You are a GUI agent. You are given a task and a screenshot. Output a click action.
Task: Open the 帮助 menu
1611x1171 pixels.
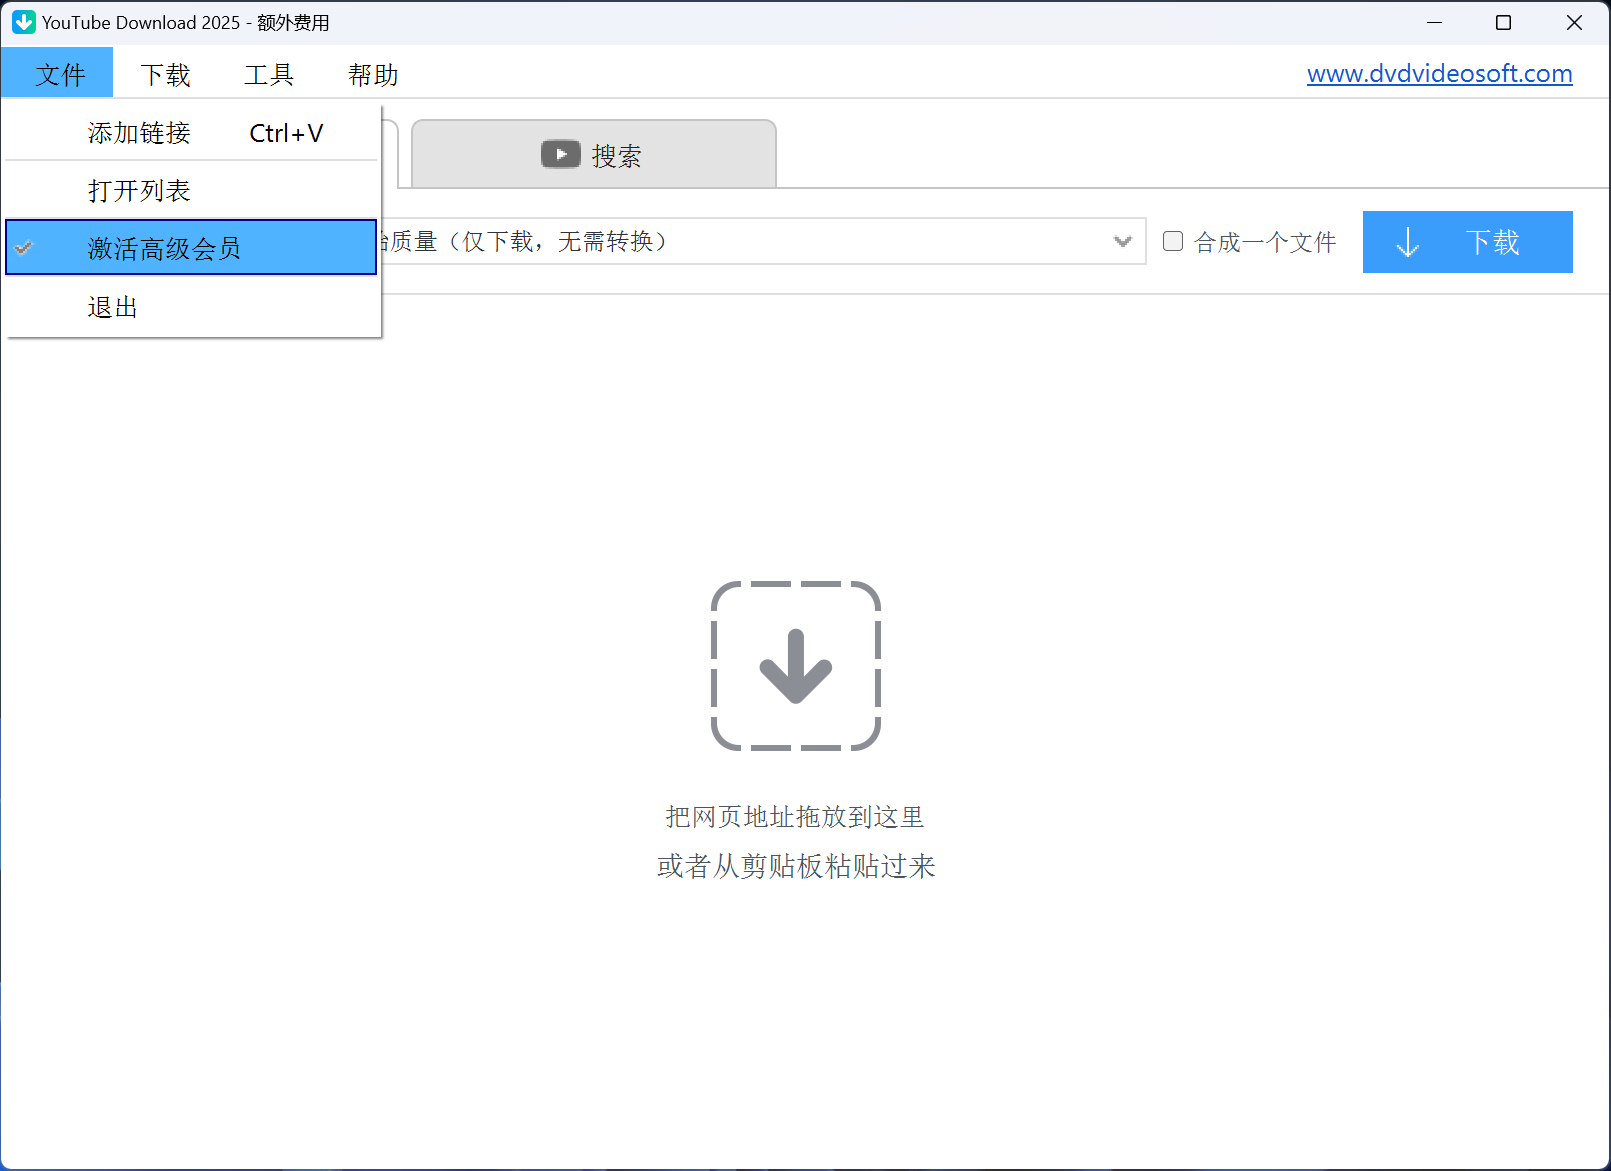(x=373, y=75)
